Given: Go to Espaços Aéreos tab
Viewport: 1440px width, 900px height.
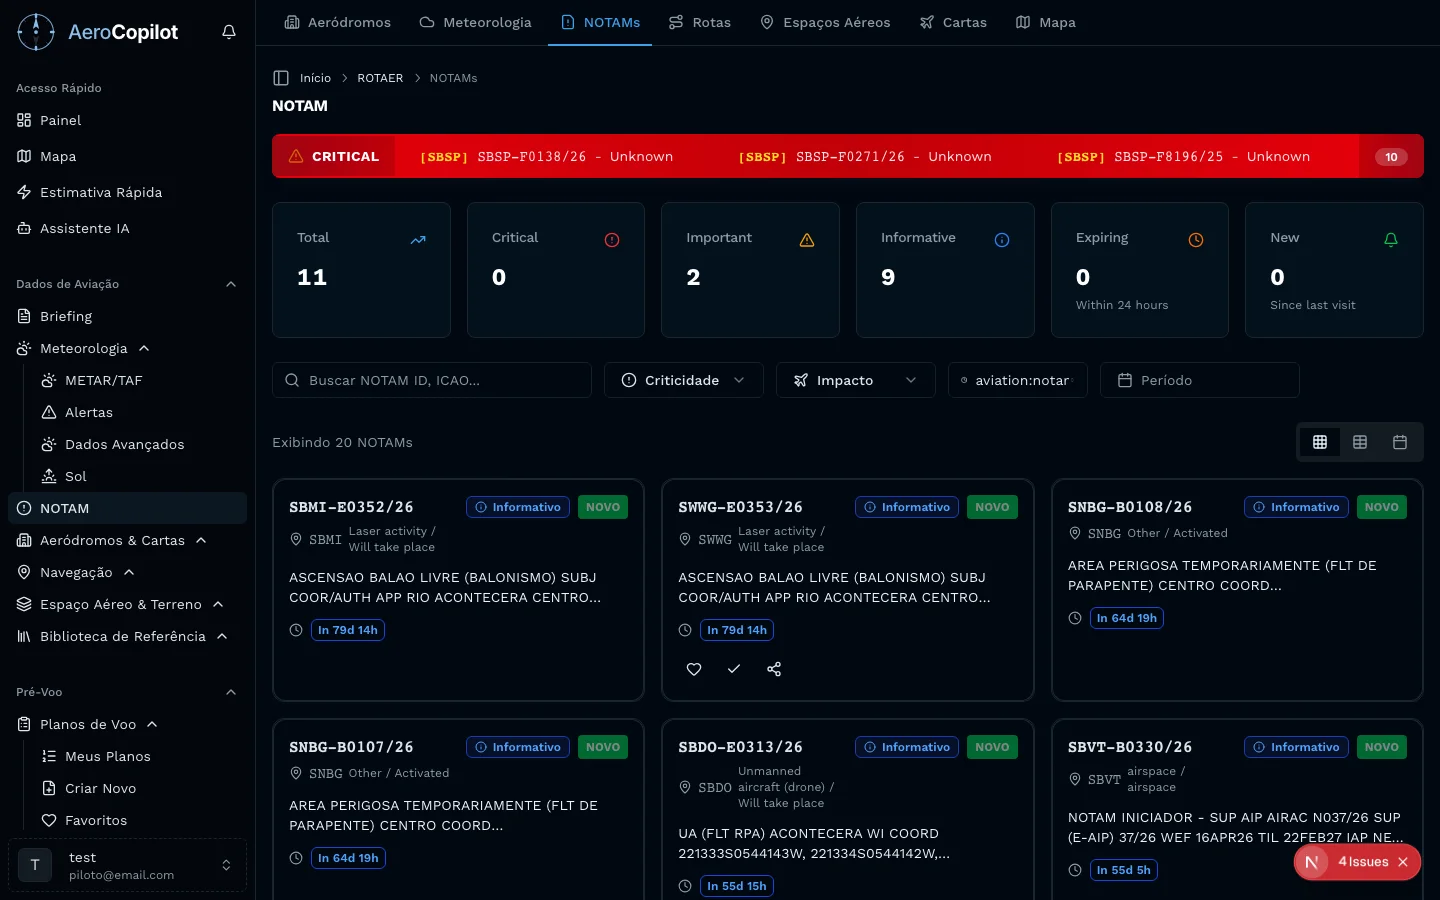Looking at the screenshot, I should [x=825, y=22].
